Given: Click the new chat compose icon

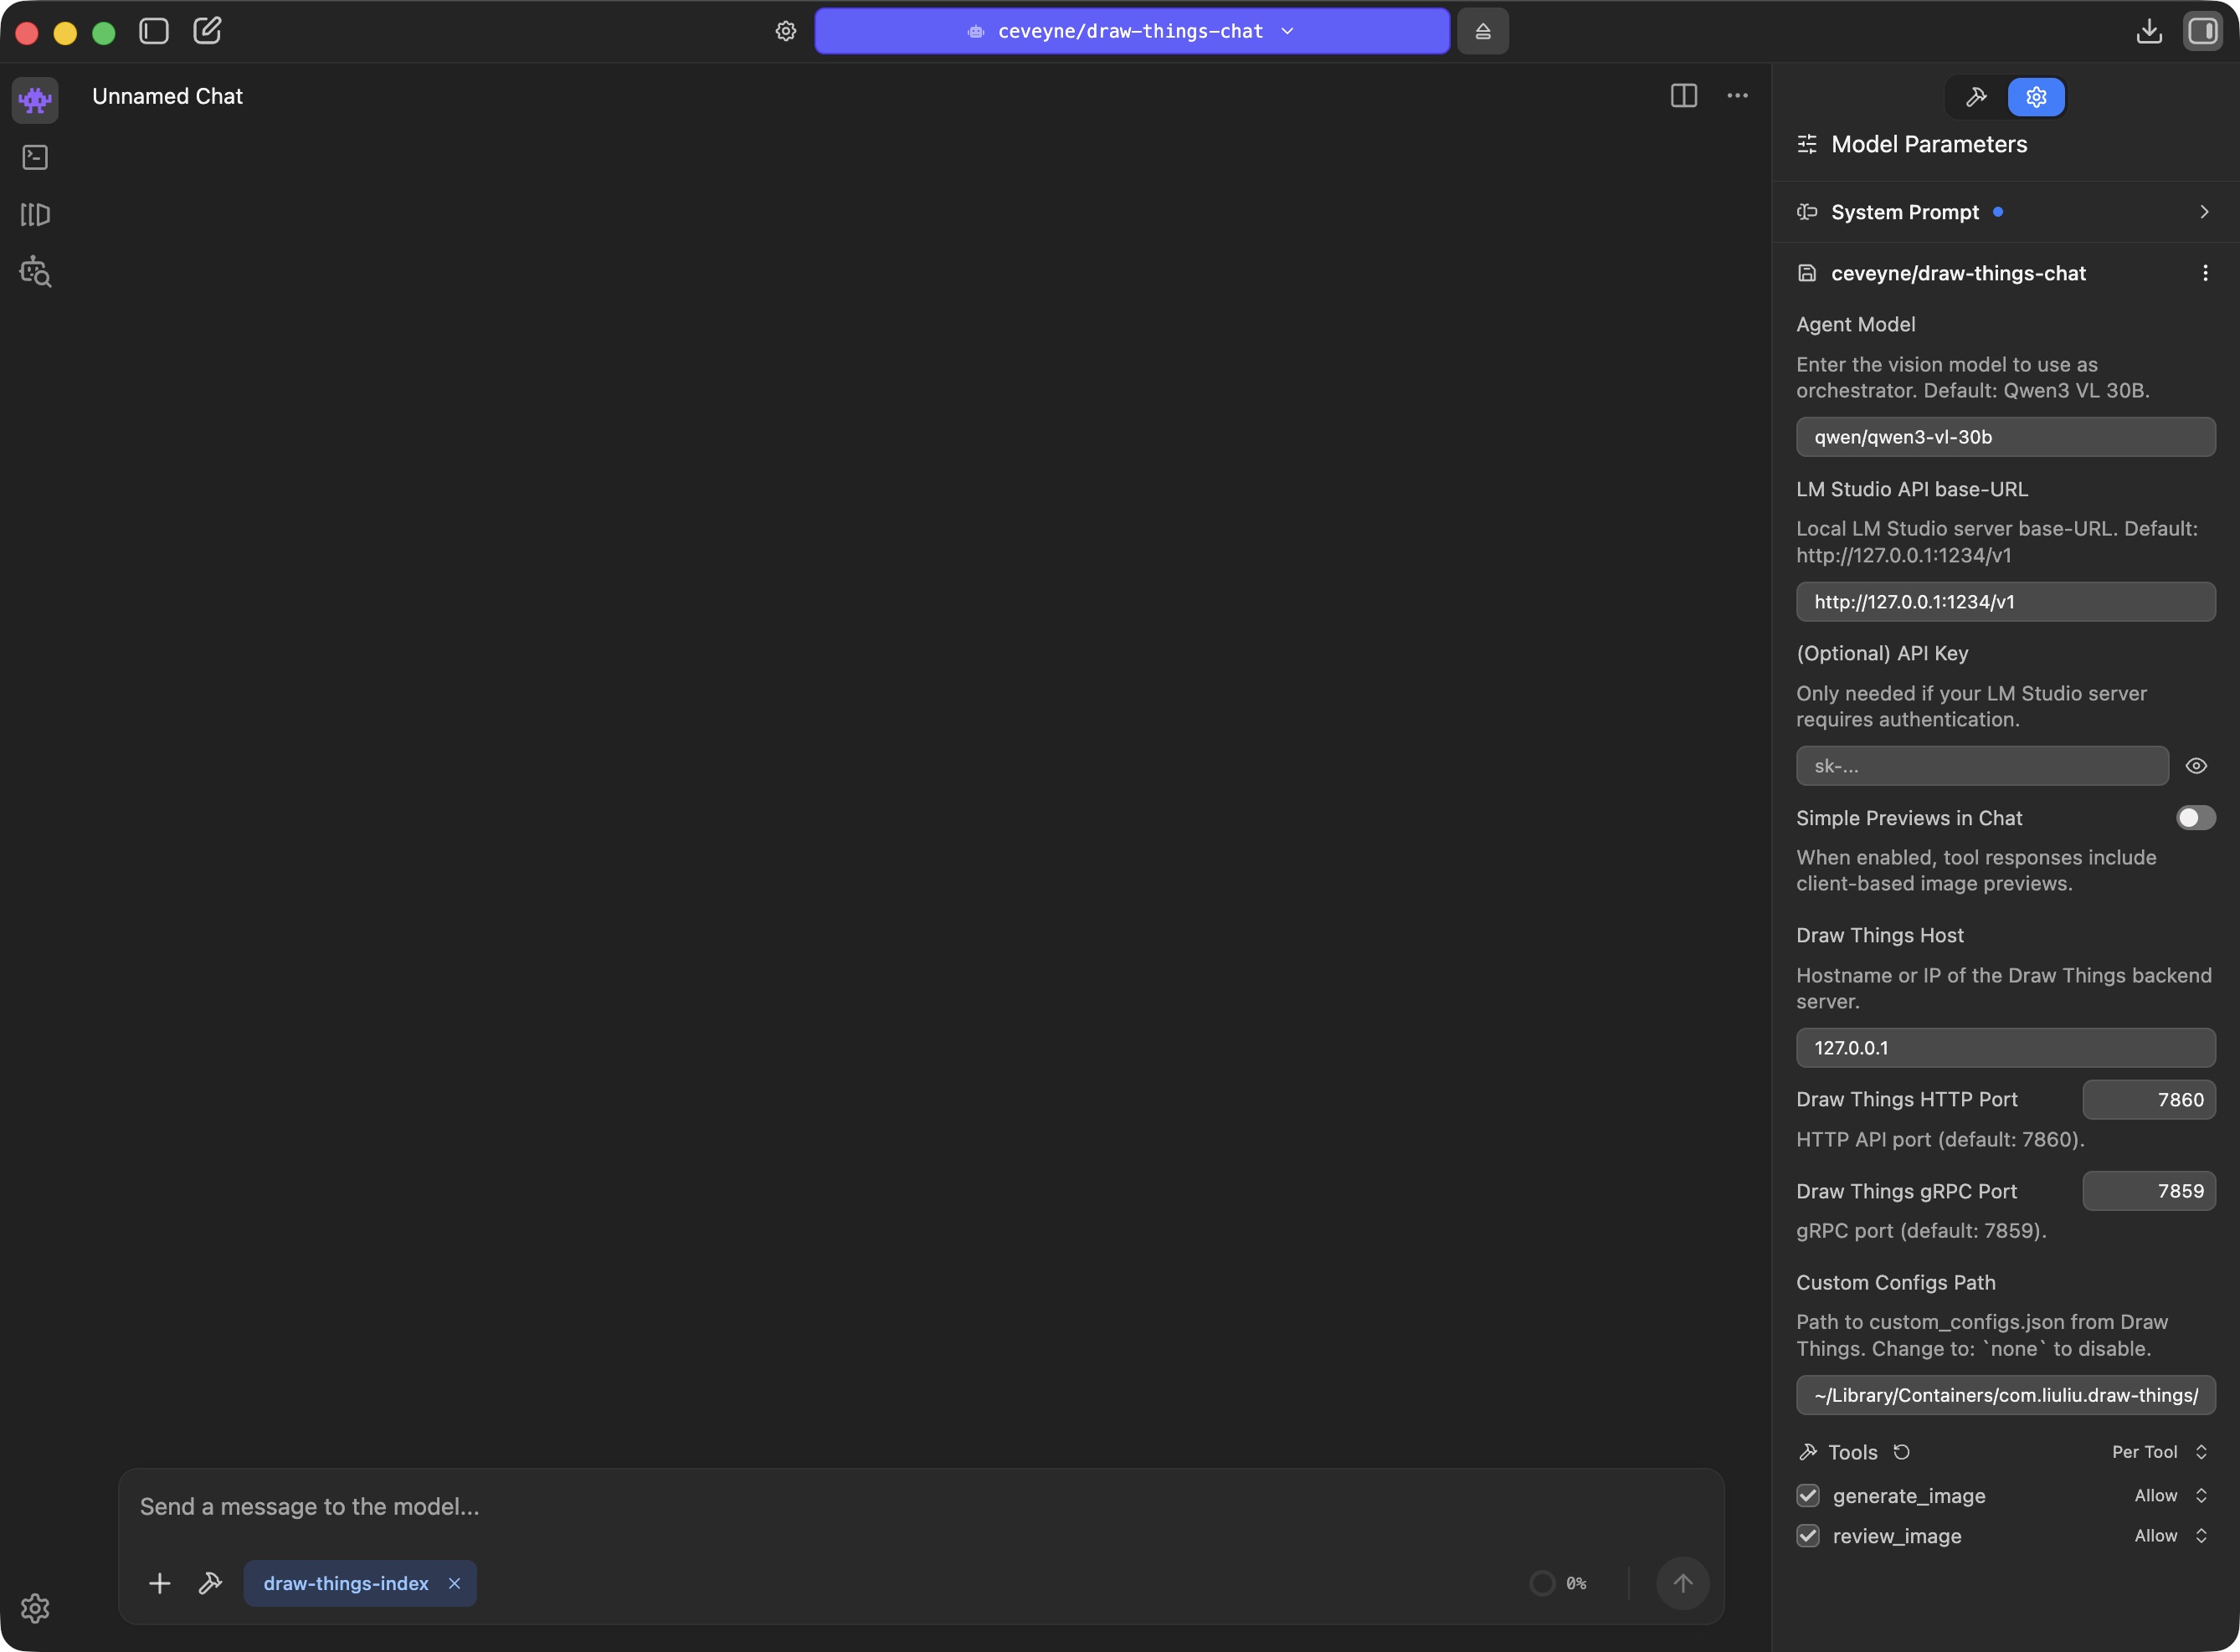Looking at the screenshot, I should pos(207,31).
